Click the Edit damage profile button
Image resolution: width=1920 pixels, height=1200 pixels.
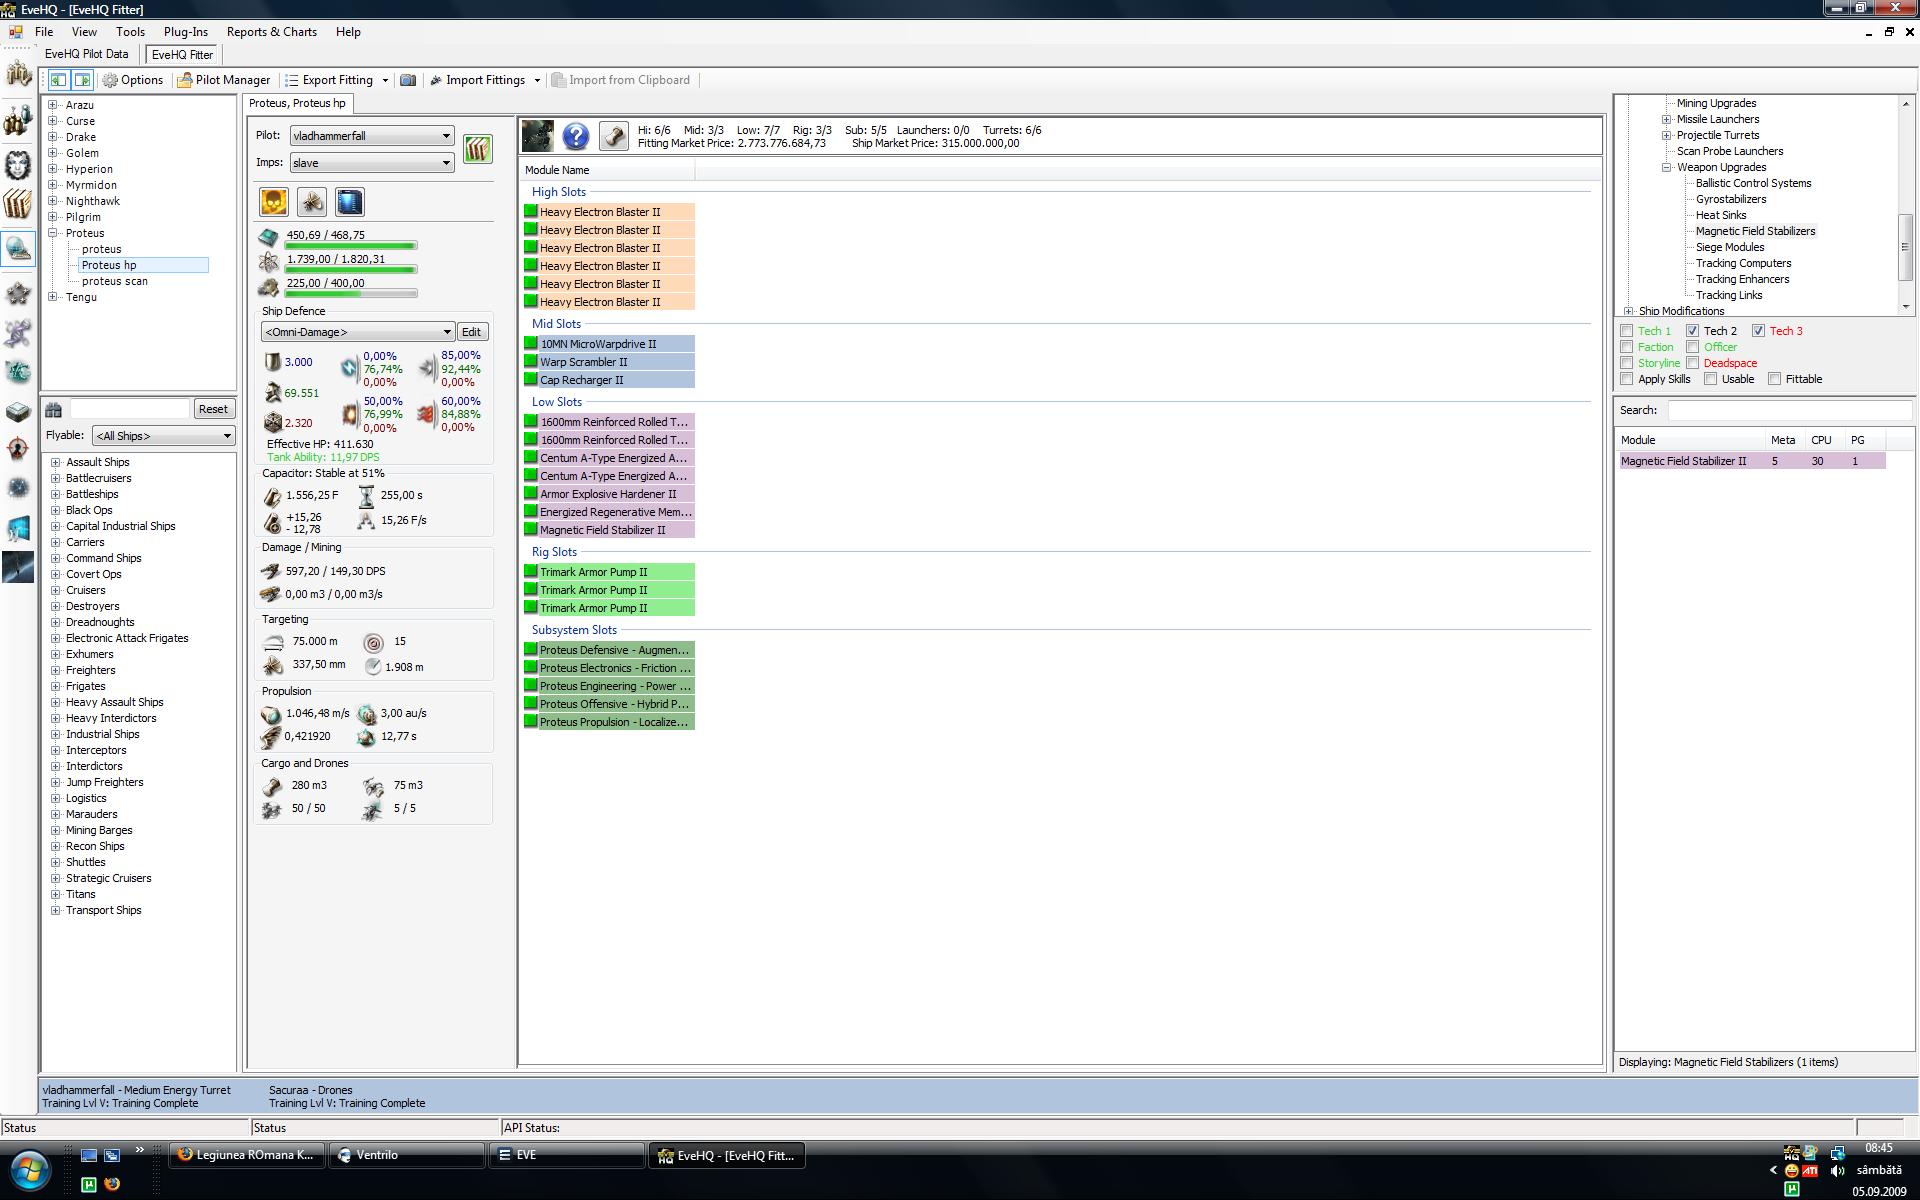click(471, 332)
